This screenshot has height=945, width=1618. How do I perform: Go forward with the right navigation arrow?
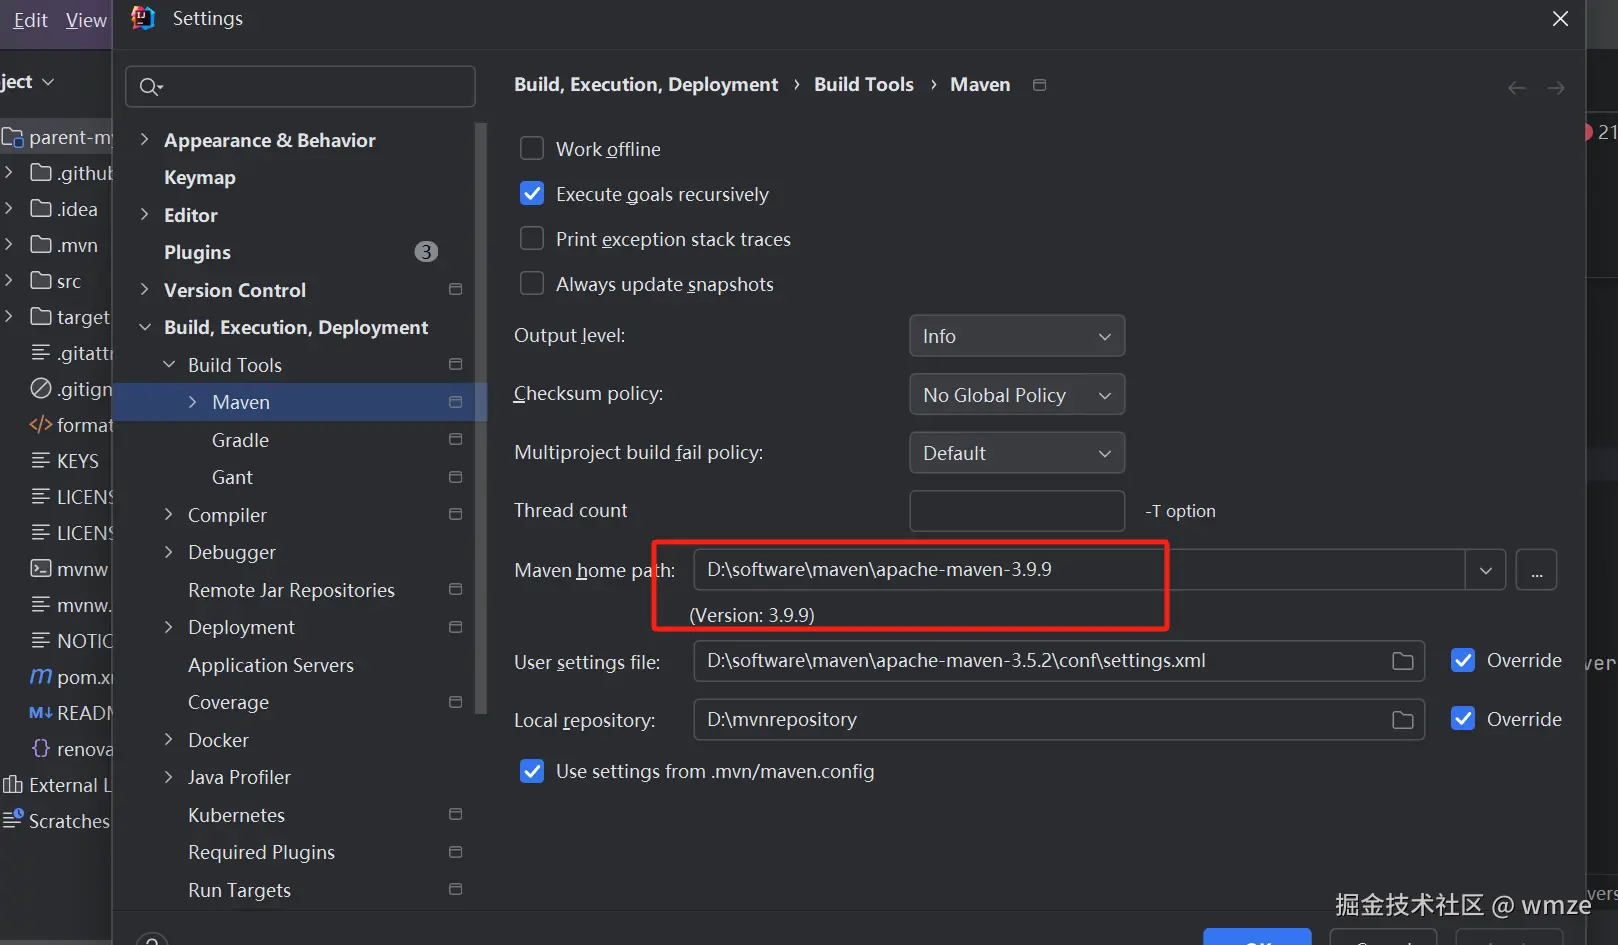[1556, 88]
